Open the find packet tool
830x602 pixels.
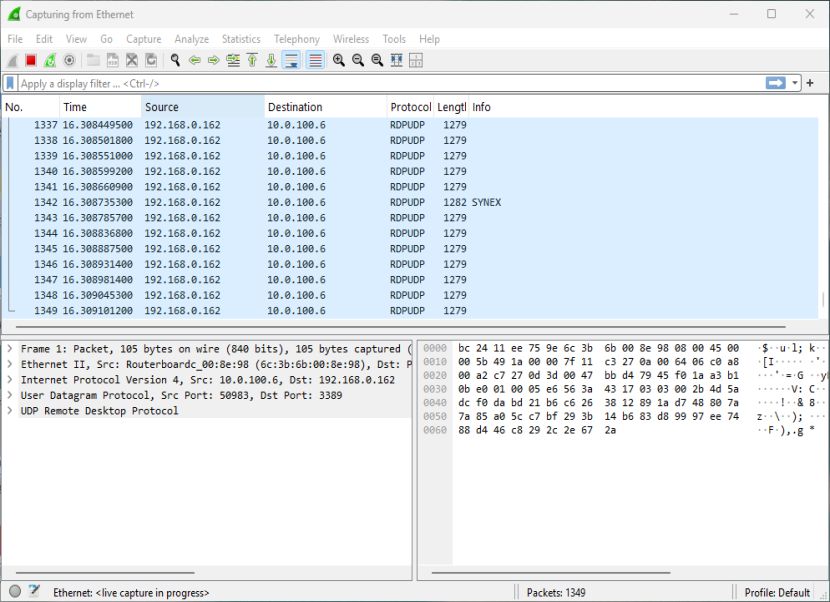pyautogui.click(x=175, y=60)
